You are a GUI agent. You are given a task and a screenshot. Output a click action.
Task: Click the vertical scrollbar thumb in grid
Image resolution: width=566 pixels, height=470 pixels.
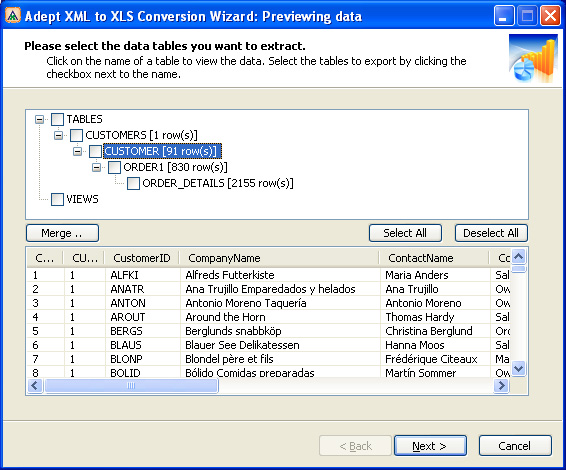point(519,269)
